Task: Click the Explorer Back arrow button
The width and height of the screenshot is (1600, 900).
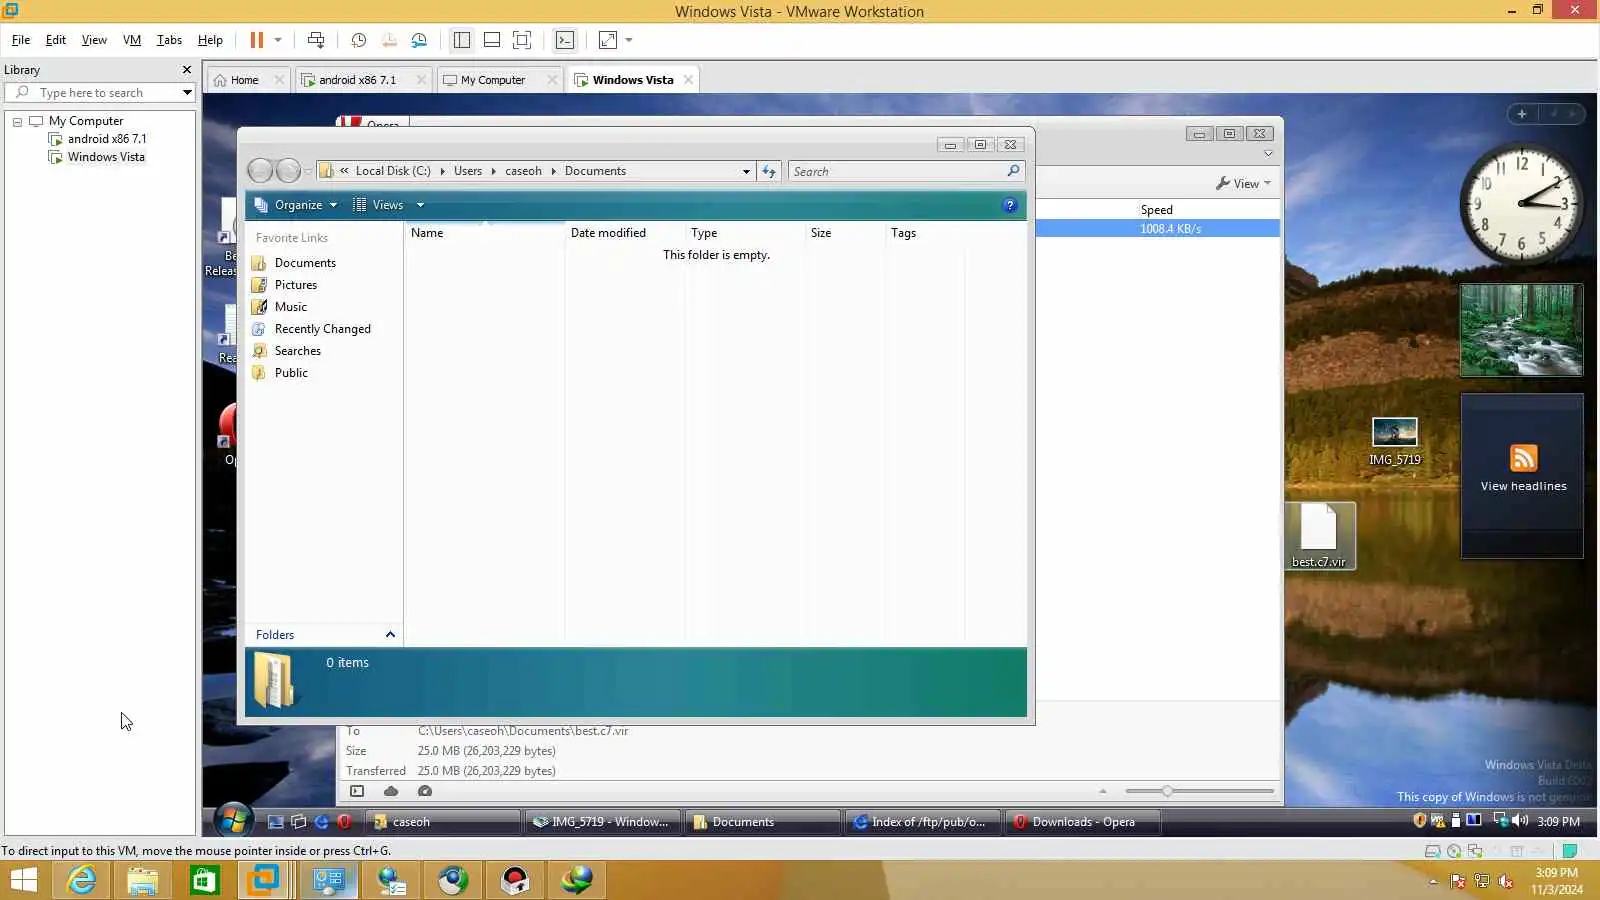Action: pos(260,171)
